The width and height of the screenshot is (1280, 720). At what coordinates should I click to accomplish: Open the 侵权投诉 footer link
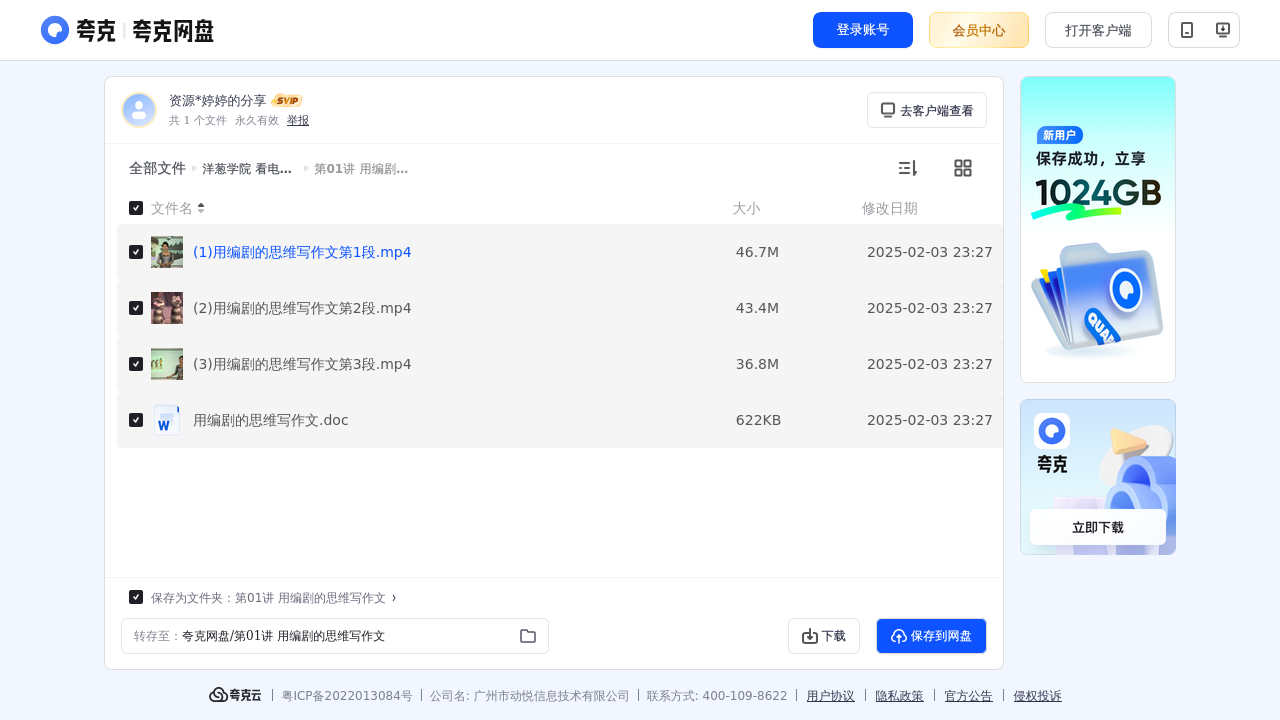(x=1038, y=696)
